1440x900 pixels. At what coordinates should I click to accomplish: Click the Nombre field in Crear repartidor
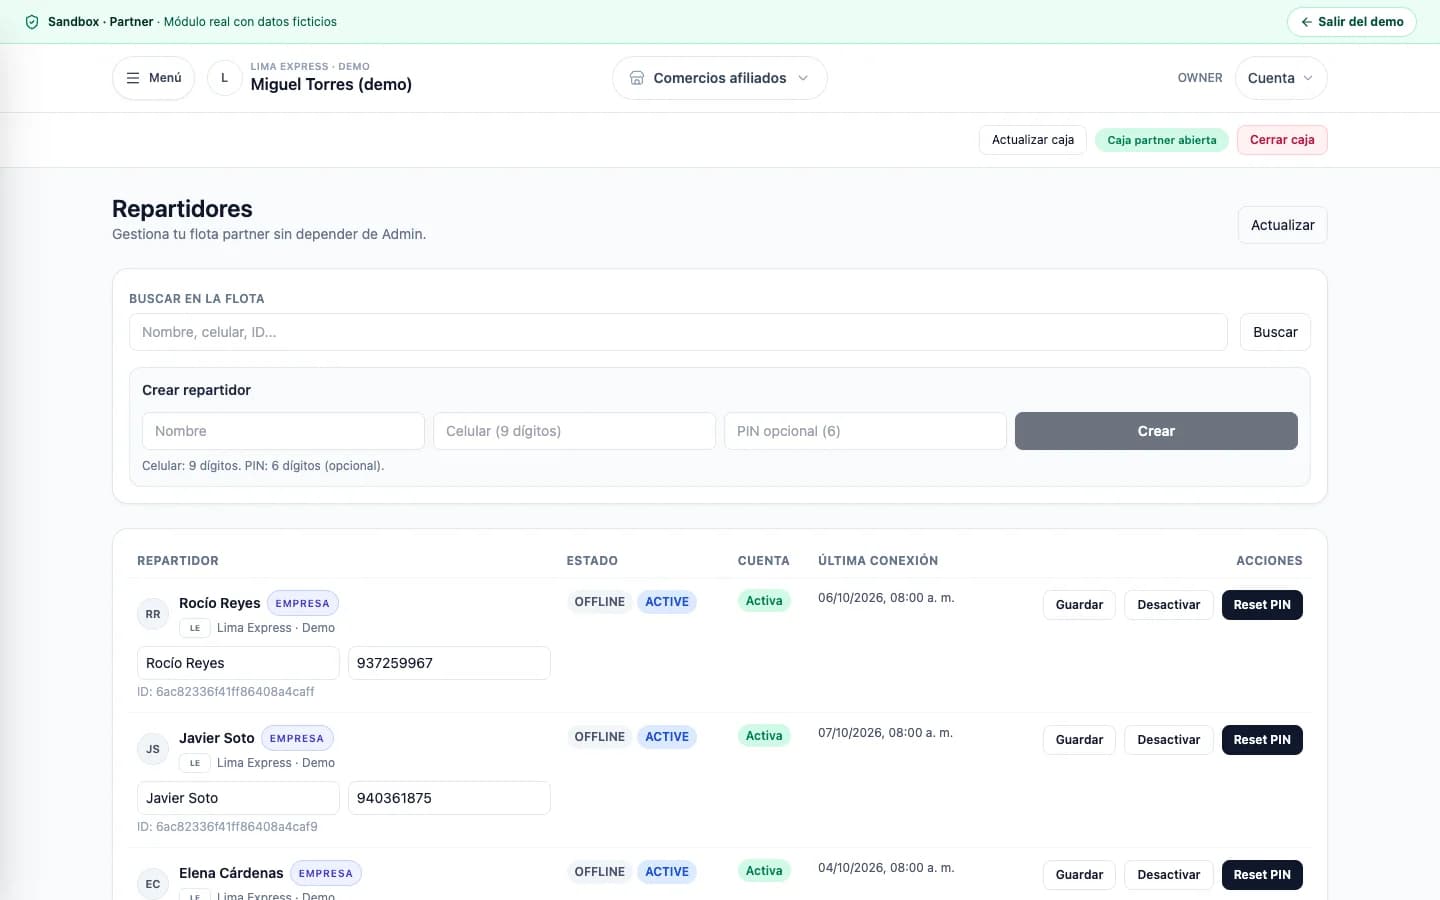point(283,431)
